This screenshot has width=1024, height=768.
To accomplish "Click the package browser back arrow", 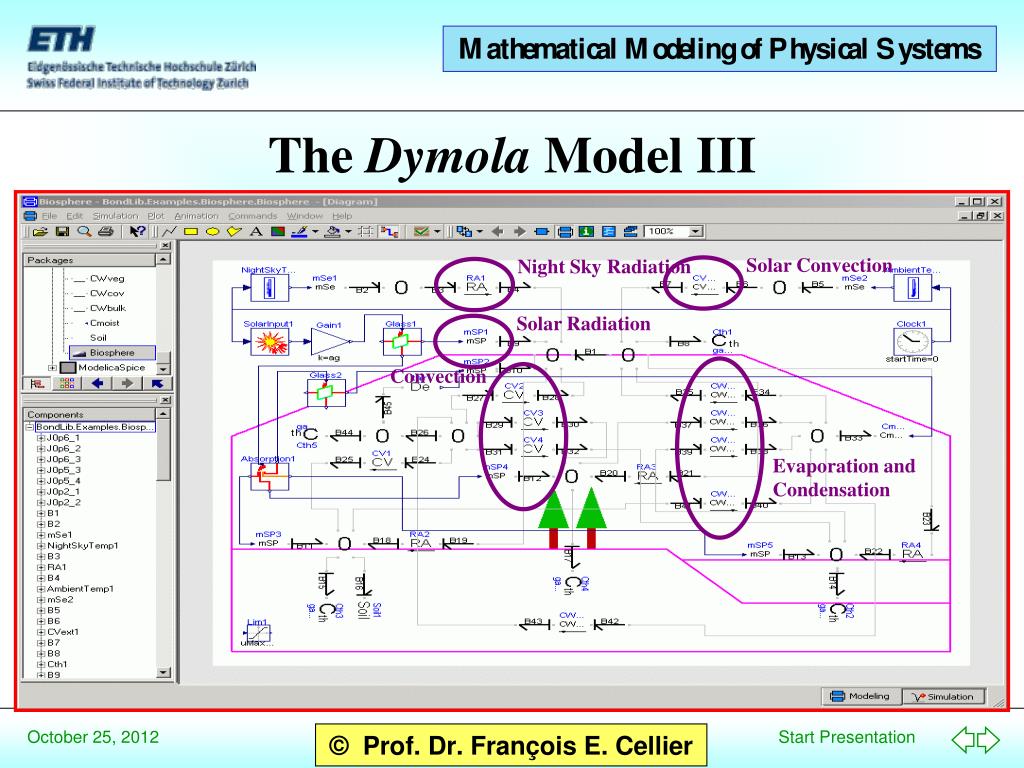I will tap(97, 384).
